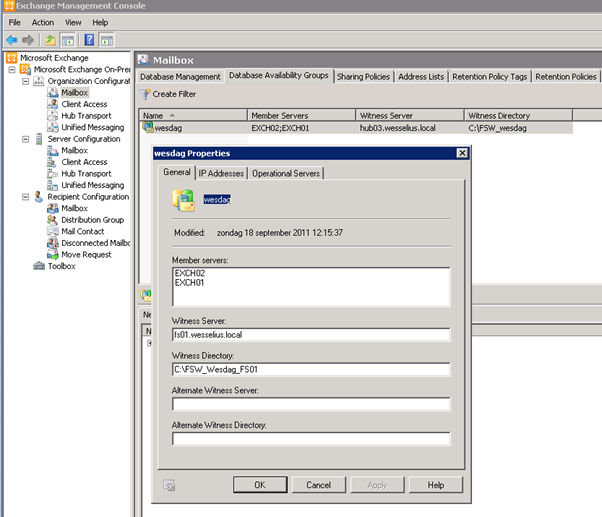Collapse the Recipient Configuration tree node

[24, 197]
